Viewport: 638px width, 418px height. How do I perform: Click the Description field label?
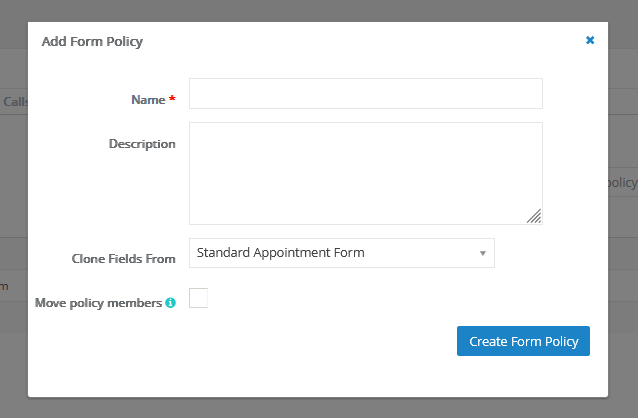click(142, 144)
